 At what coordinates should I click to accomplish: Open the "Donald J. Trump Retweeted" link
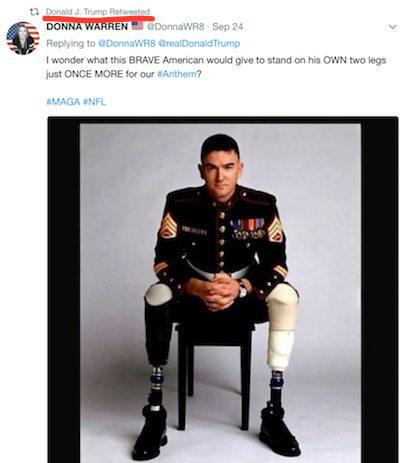98,12
